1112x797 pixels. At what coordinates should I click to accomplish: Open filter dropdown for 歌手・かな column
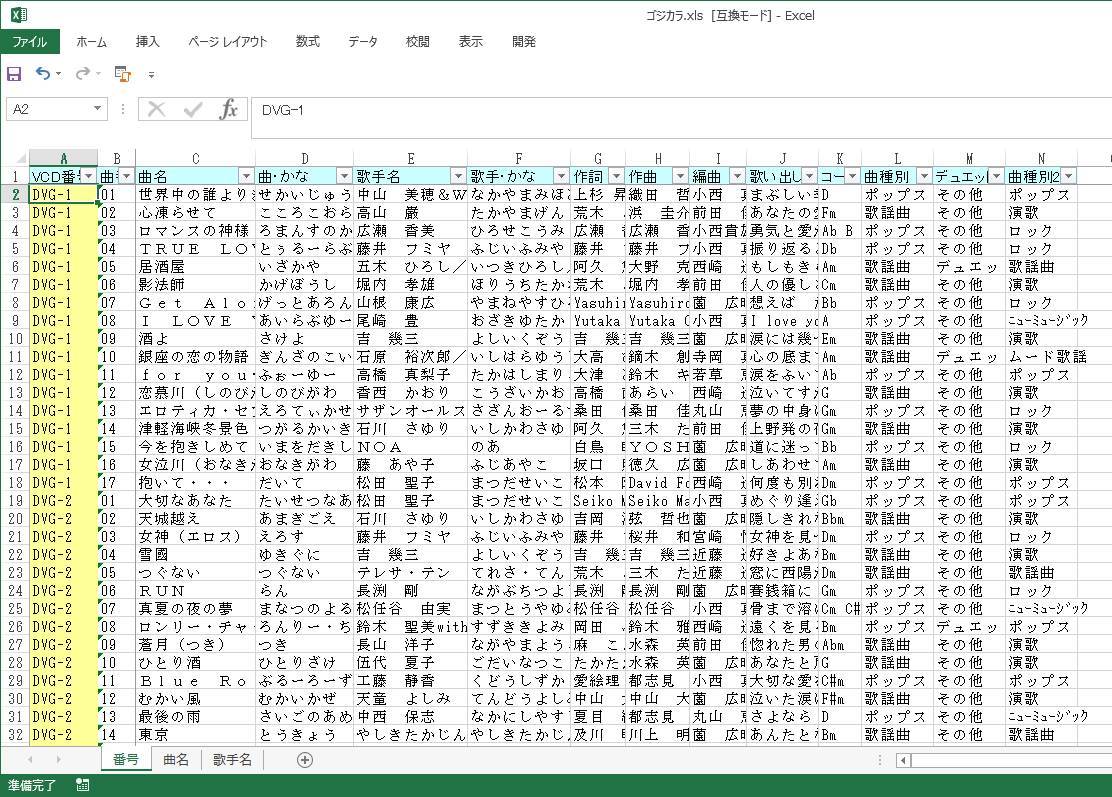point(561,176)
